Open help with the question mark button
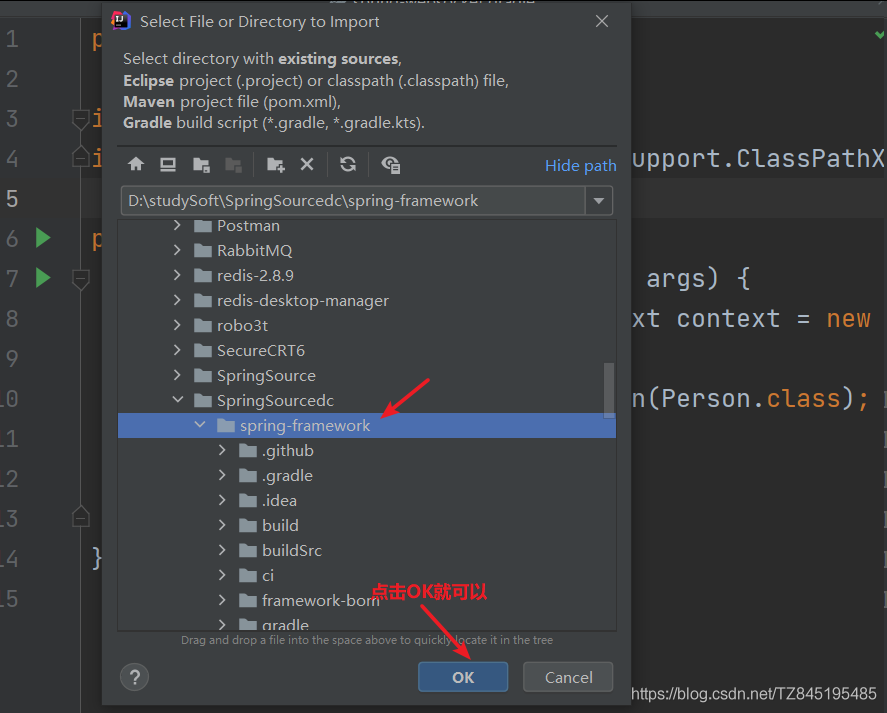The height and width of the screenshot is (713, 887). point(135,677)
